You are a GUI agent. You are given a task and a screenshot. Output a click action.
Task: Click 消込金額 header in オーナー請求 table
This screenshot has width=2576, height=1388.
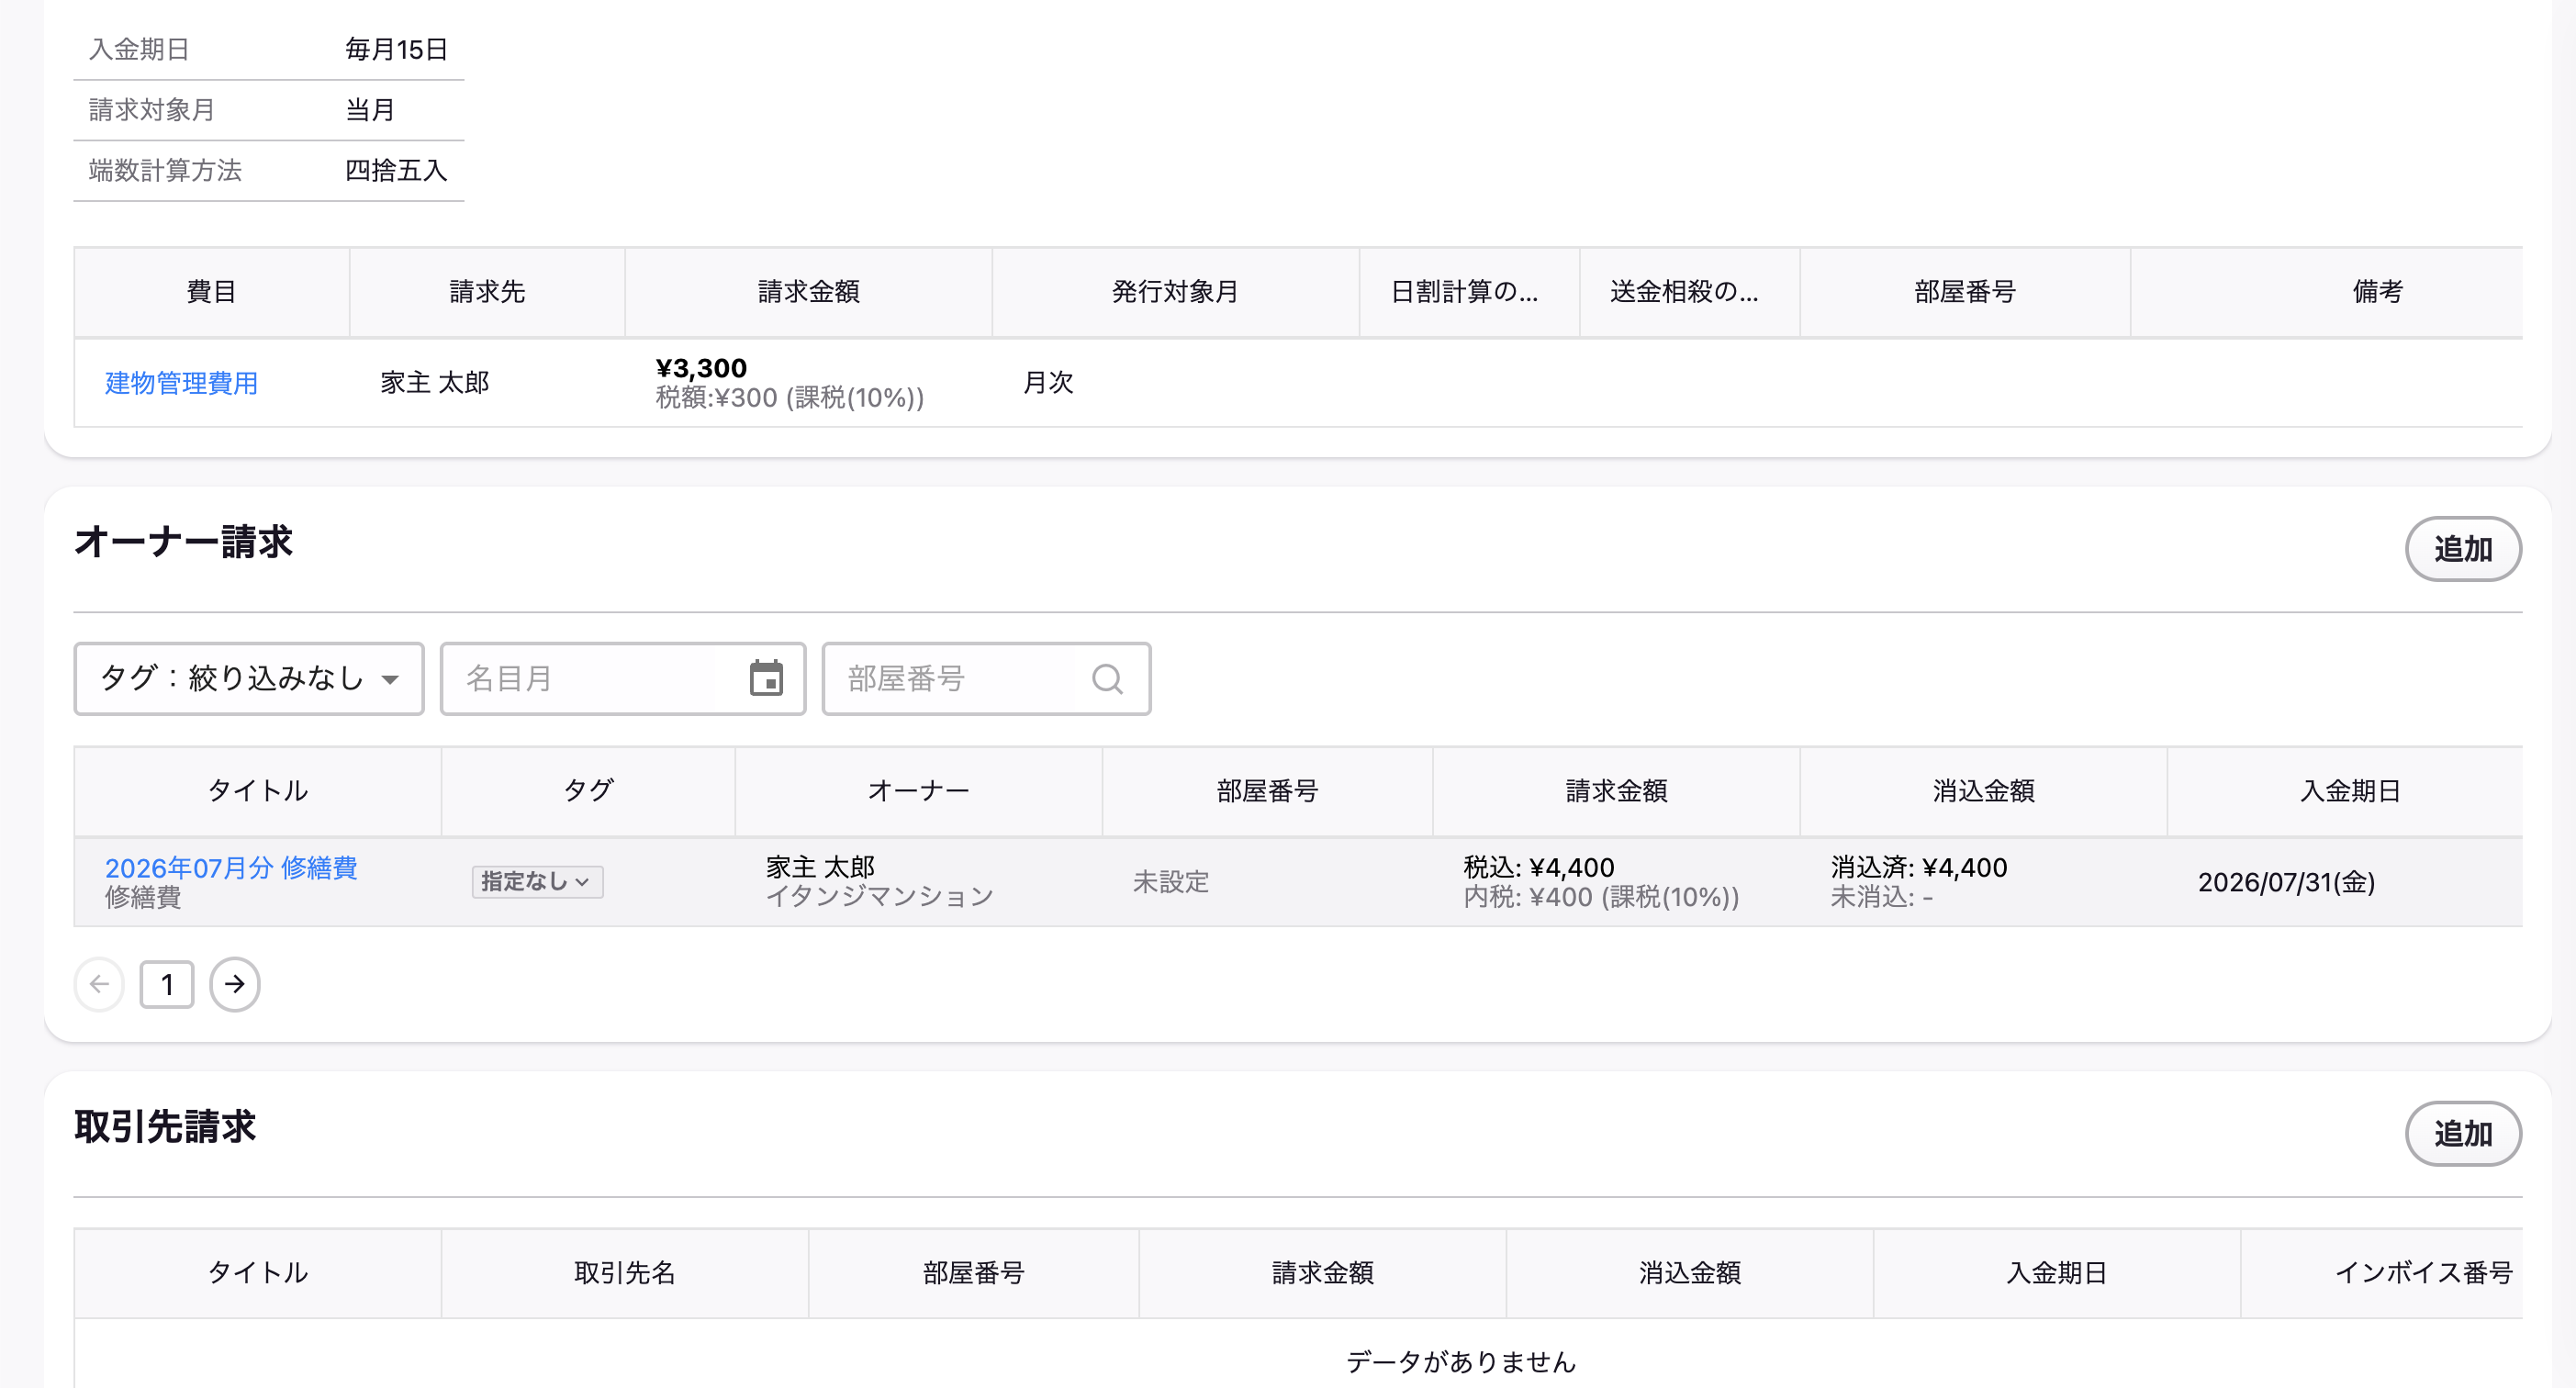pos(1984,791)
